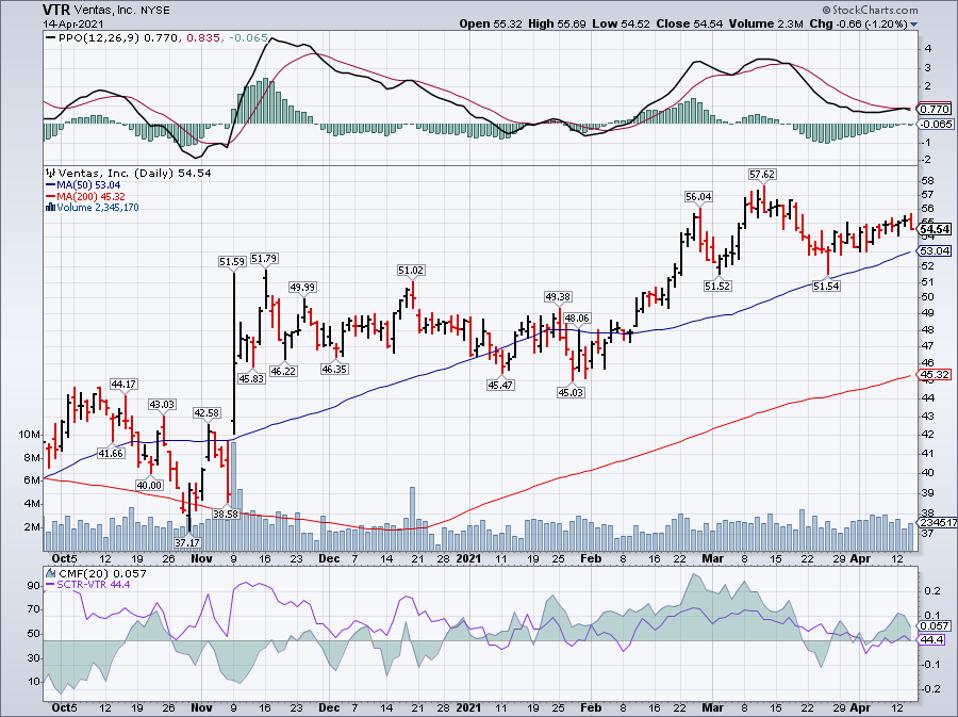The width and height of the screenshot is (958, 717).
Task: Click the 46.22 price label
Action: [283, 370]
